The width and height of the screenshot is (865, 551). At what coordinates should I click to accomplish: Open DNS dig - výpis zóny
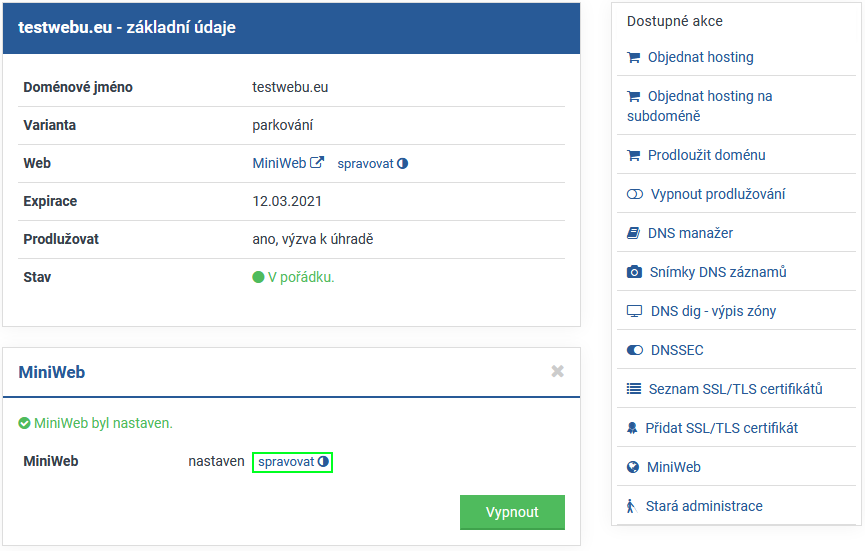tap(713, 311)
